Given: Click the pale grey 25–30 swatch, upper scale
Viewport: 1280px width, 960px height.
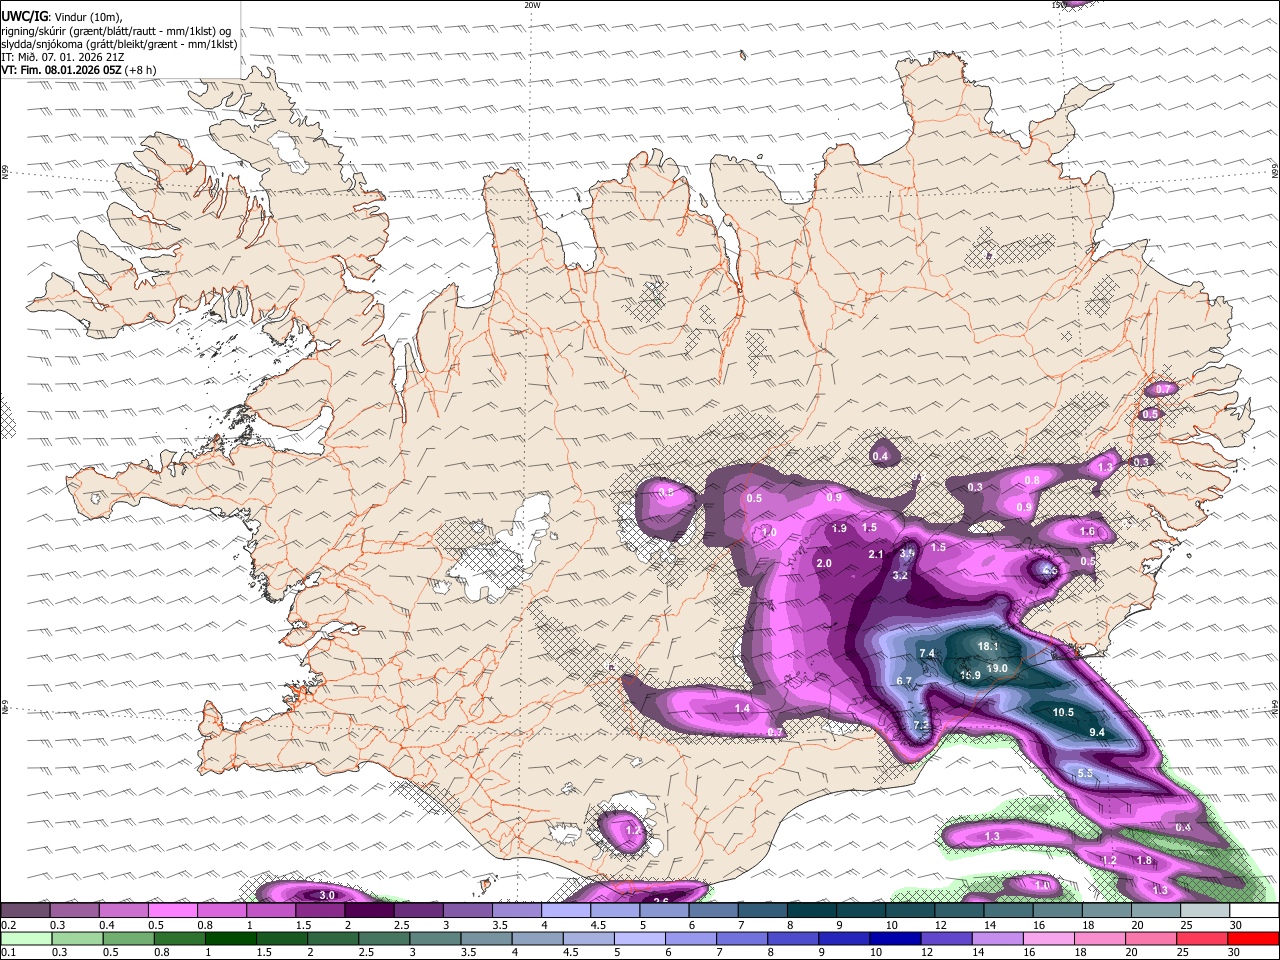Looking at the screenshot, I should click(x=1204, y=911).
